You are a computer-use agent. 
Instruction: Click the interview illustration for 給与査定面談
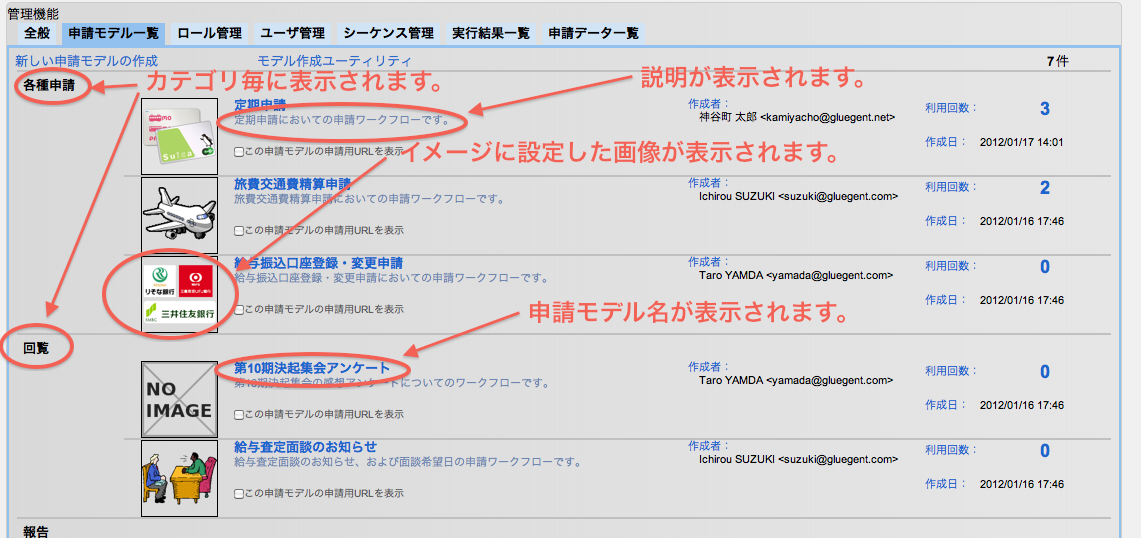click(179, 478)
